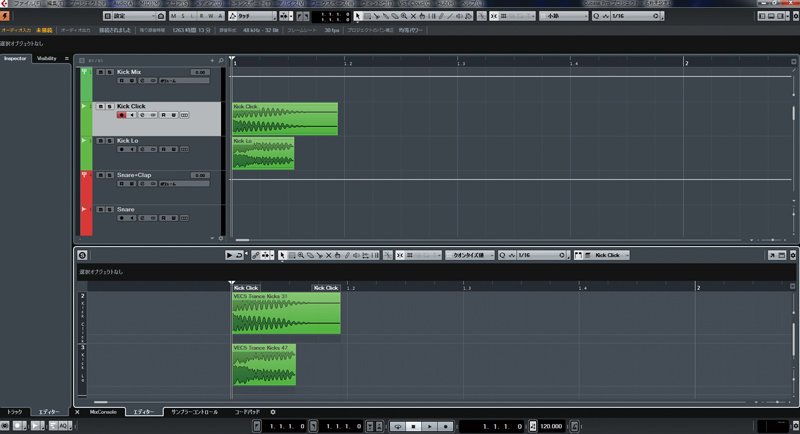The image size is (800, 434).
Task: Open lower zone setup gear icon
Action: point(273,412)
